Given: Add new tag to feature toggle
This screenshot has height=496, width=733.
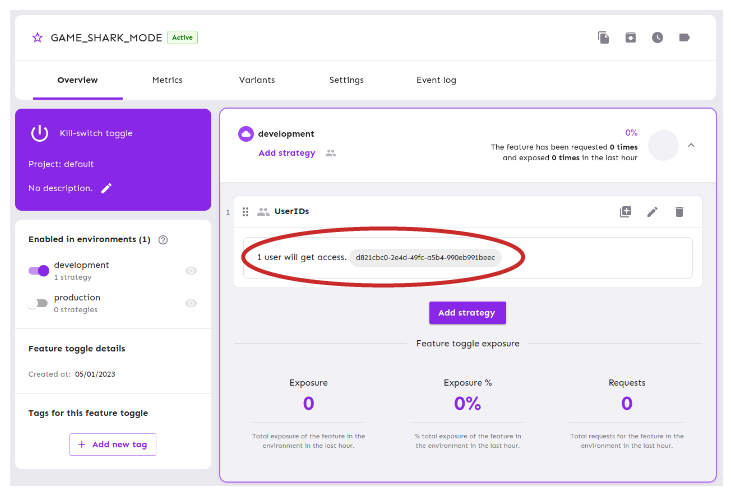Looking at the screenshot, I should click(113, 444).
